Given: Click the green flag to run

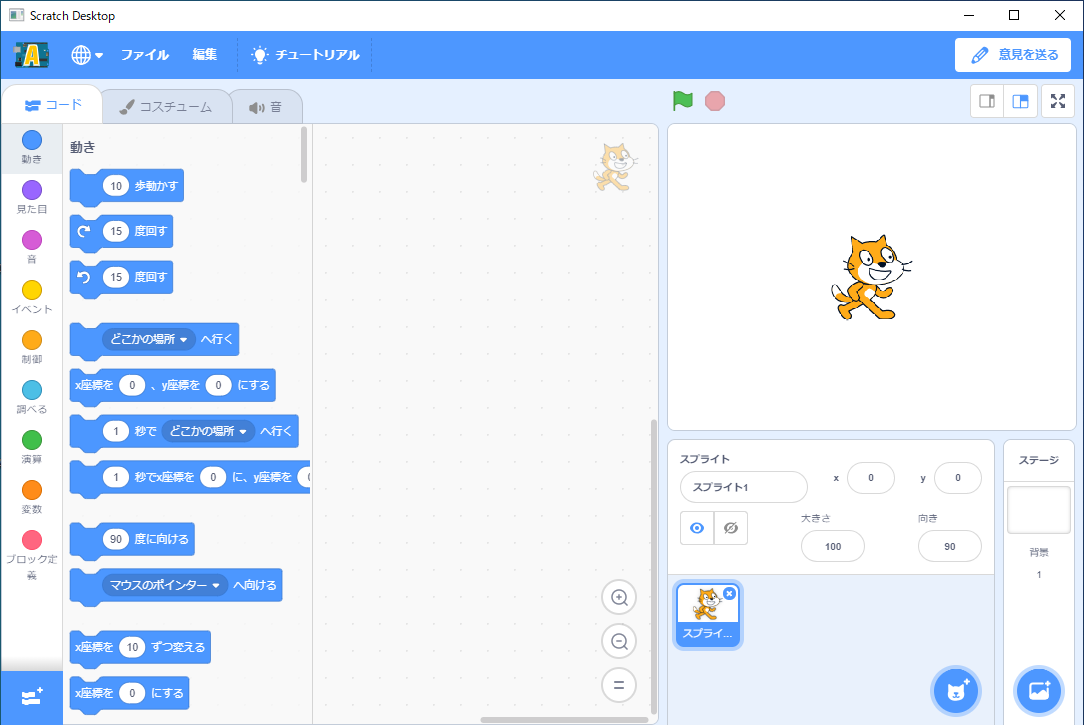Looking at the screenshot, I should (x=683, y=101).
